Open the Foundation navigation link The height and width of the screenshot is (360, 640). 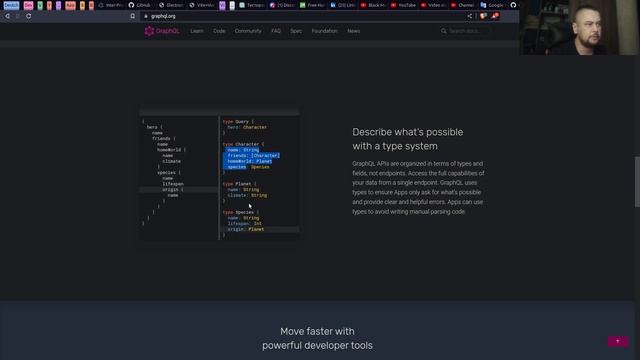(324, 31)
